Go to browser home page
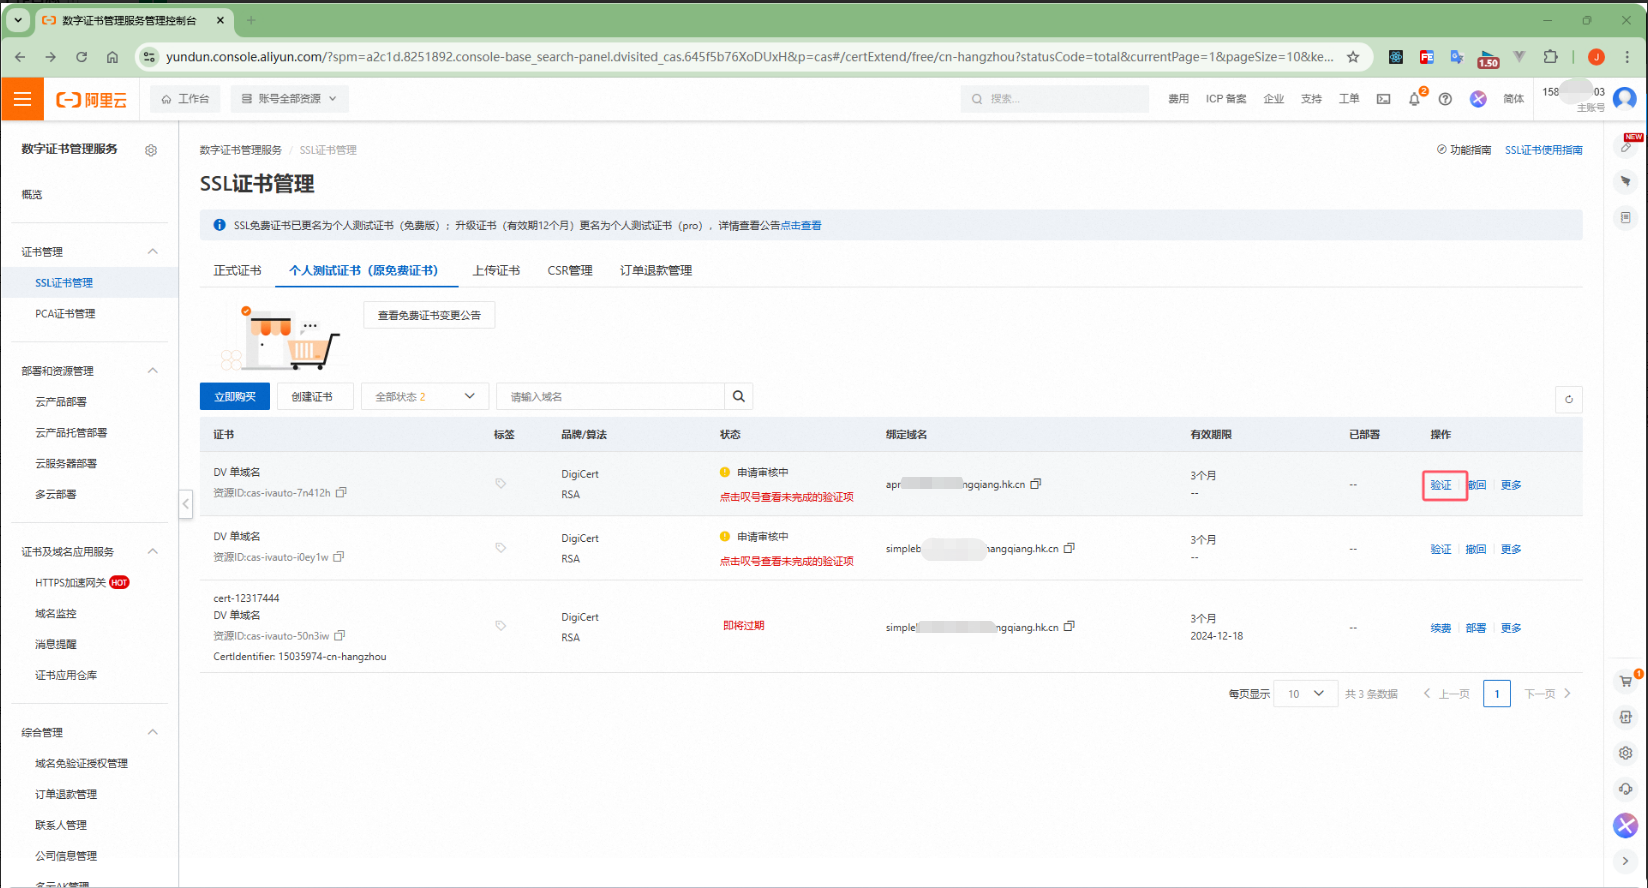The height and width of the screenshot is (888, 1648). (x=112, y=57)
